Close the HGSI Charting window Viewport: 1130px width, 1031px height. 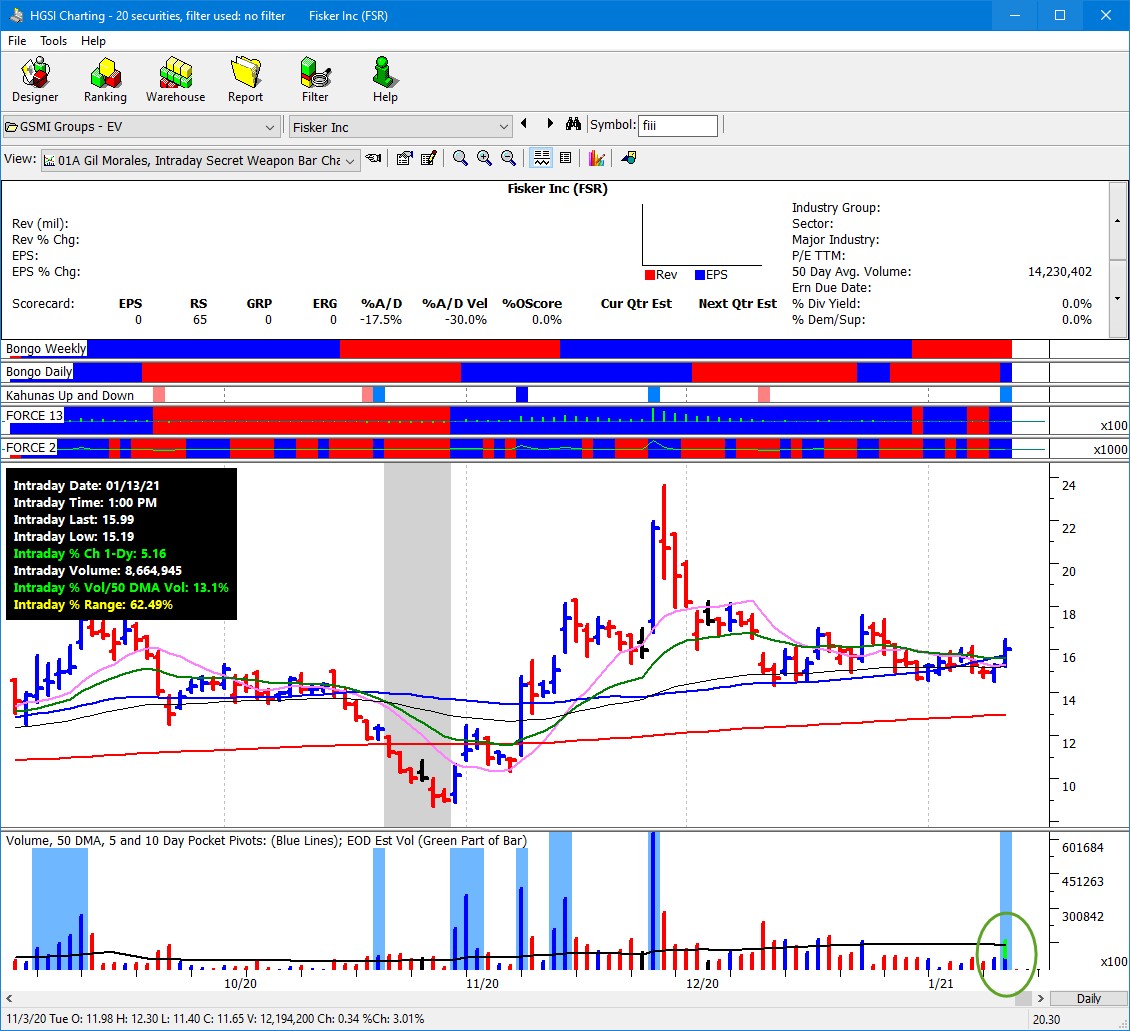[x=1105, y=15]
